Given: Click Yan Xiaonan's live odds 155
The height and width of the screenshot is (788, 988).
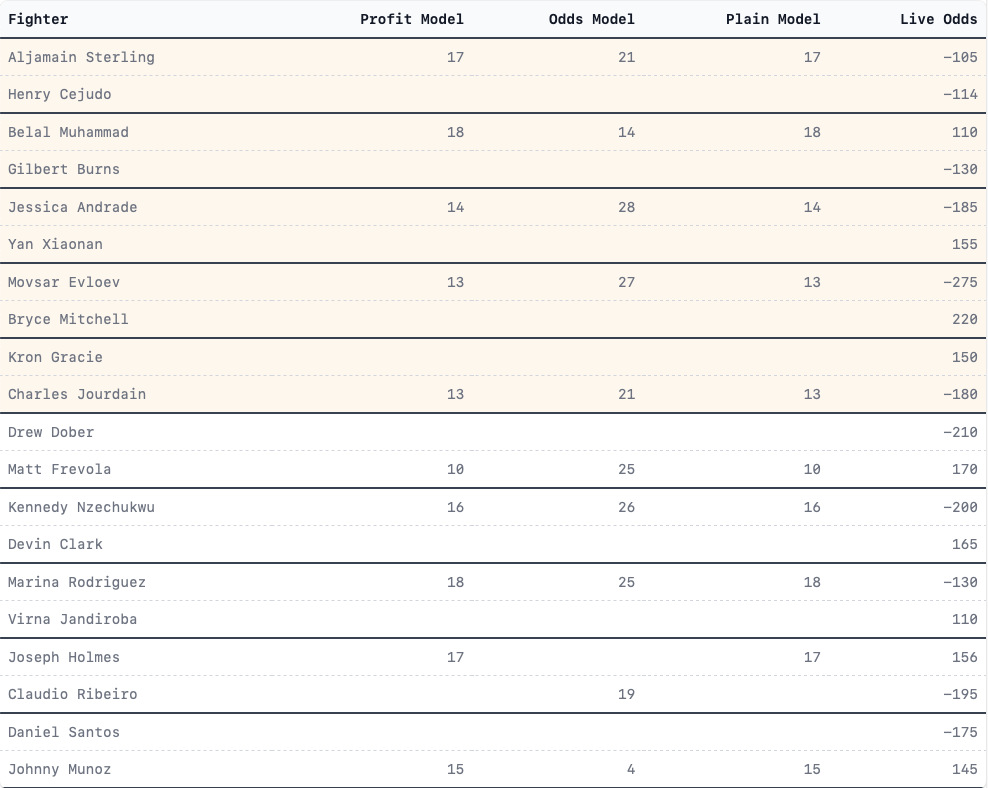Looking at the screenshot, I should coord(965,244).
